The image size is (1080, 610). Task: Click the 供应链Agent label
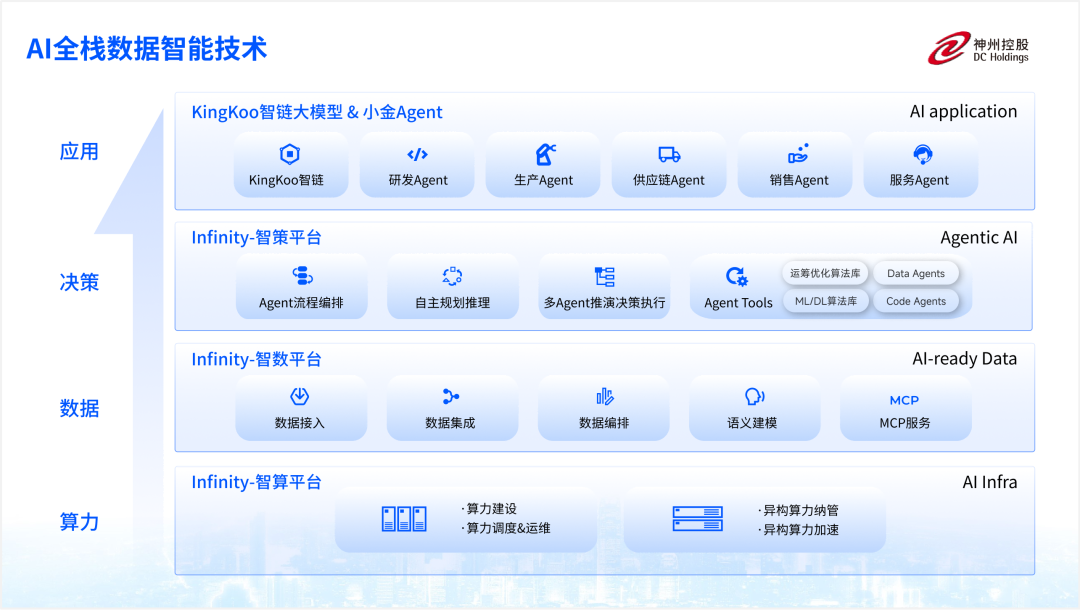pos(669,180)
